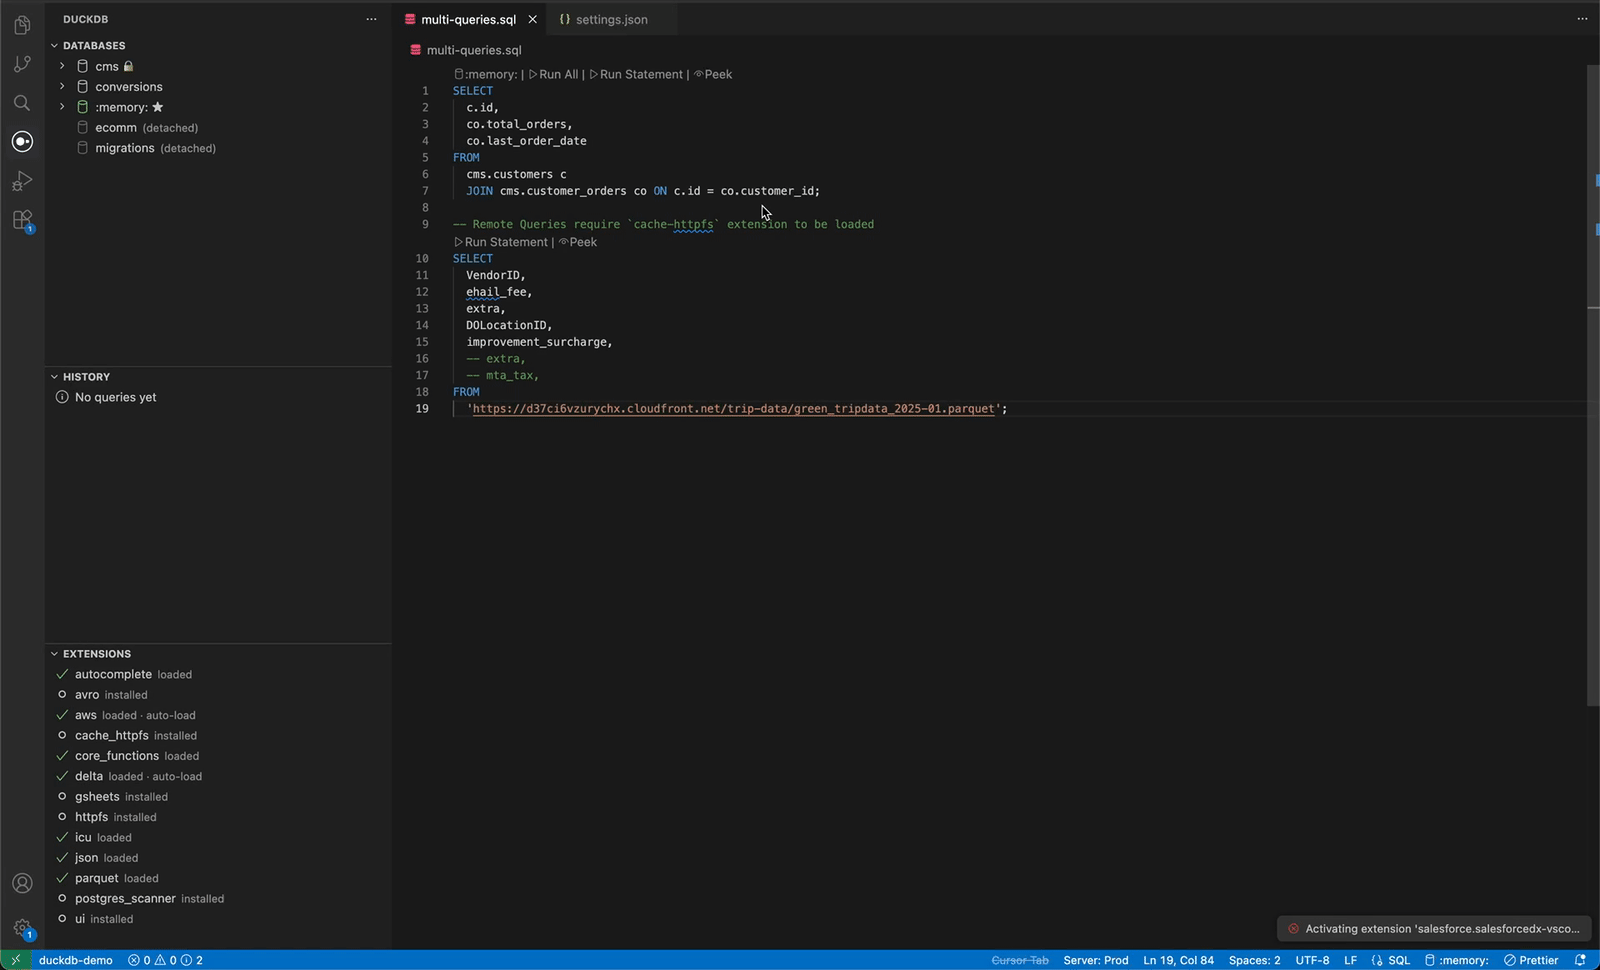Open DuckDB panel more actions ellipsis

(371, 19)
